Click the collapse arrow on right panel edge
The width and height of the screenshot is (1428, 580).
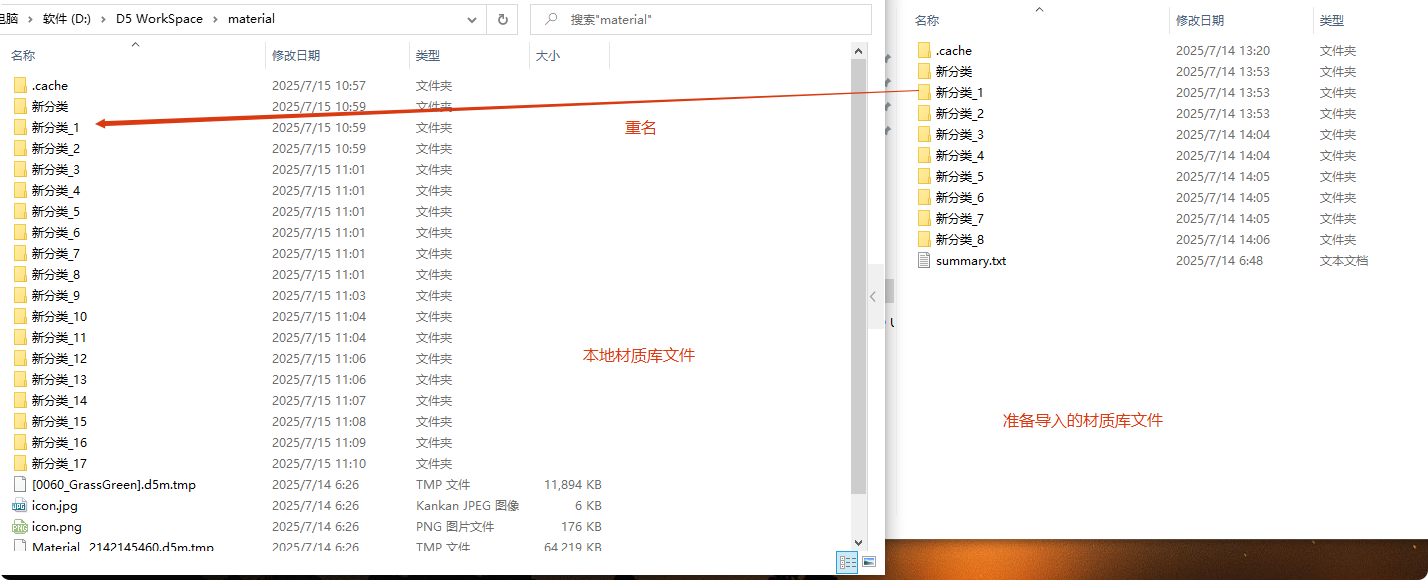(x=873, y=296)
